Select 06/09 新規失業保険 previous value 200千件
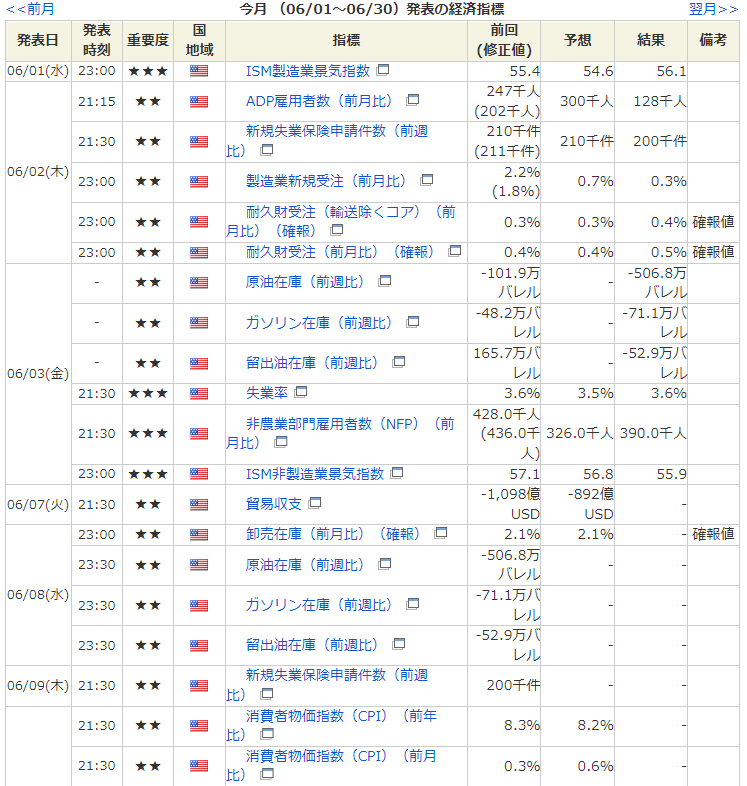Screen dimensions: 747x786 pyautogui.click(x=513, y=686)
